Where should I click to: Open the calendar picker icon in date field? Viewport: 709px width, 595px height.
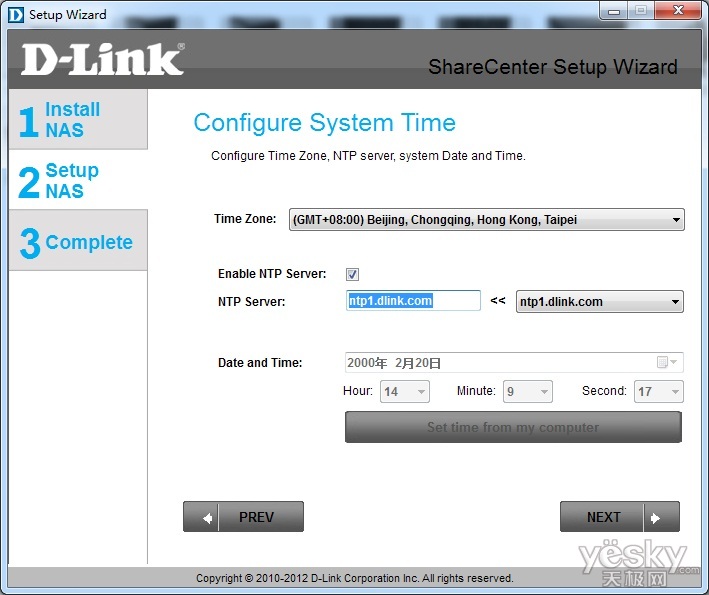666,362
